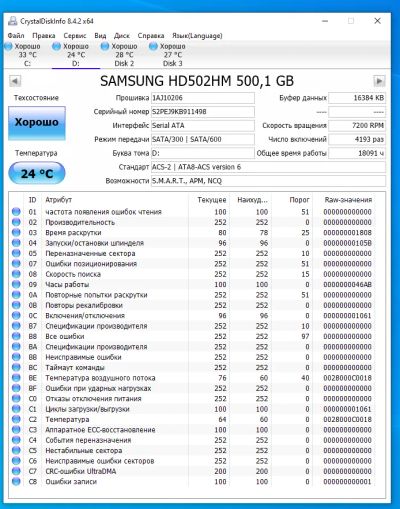Click status icon for Все ошибки row
The image size is (400, 509).
tap(16, 336)
